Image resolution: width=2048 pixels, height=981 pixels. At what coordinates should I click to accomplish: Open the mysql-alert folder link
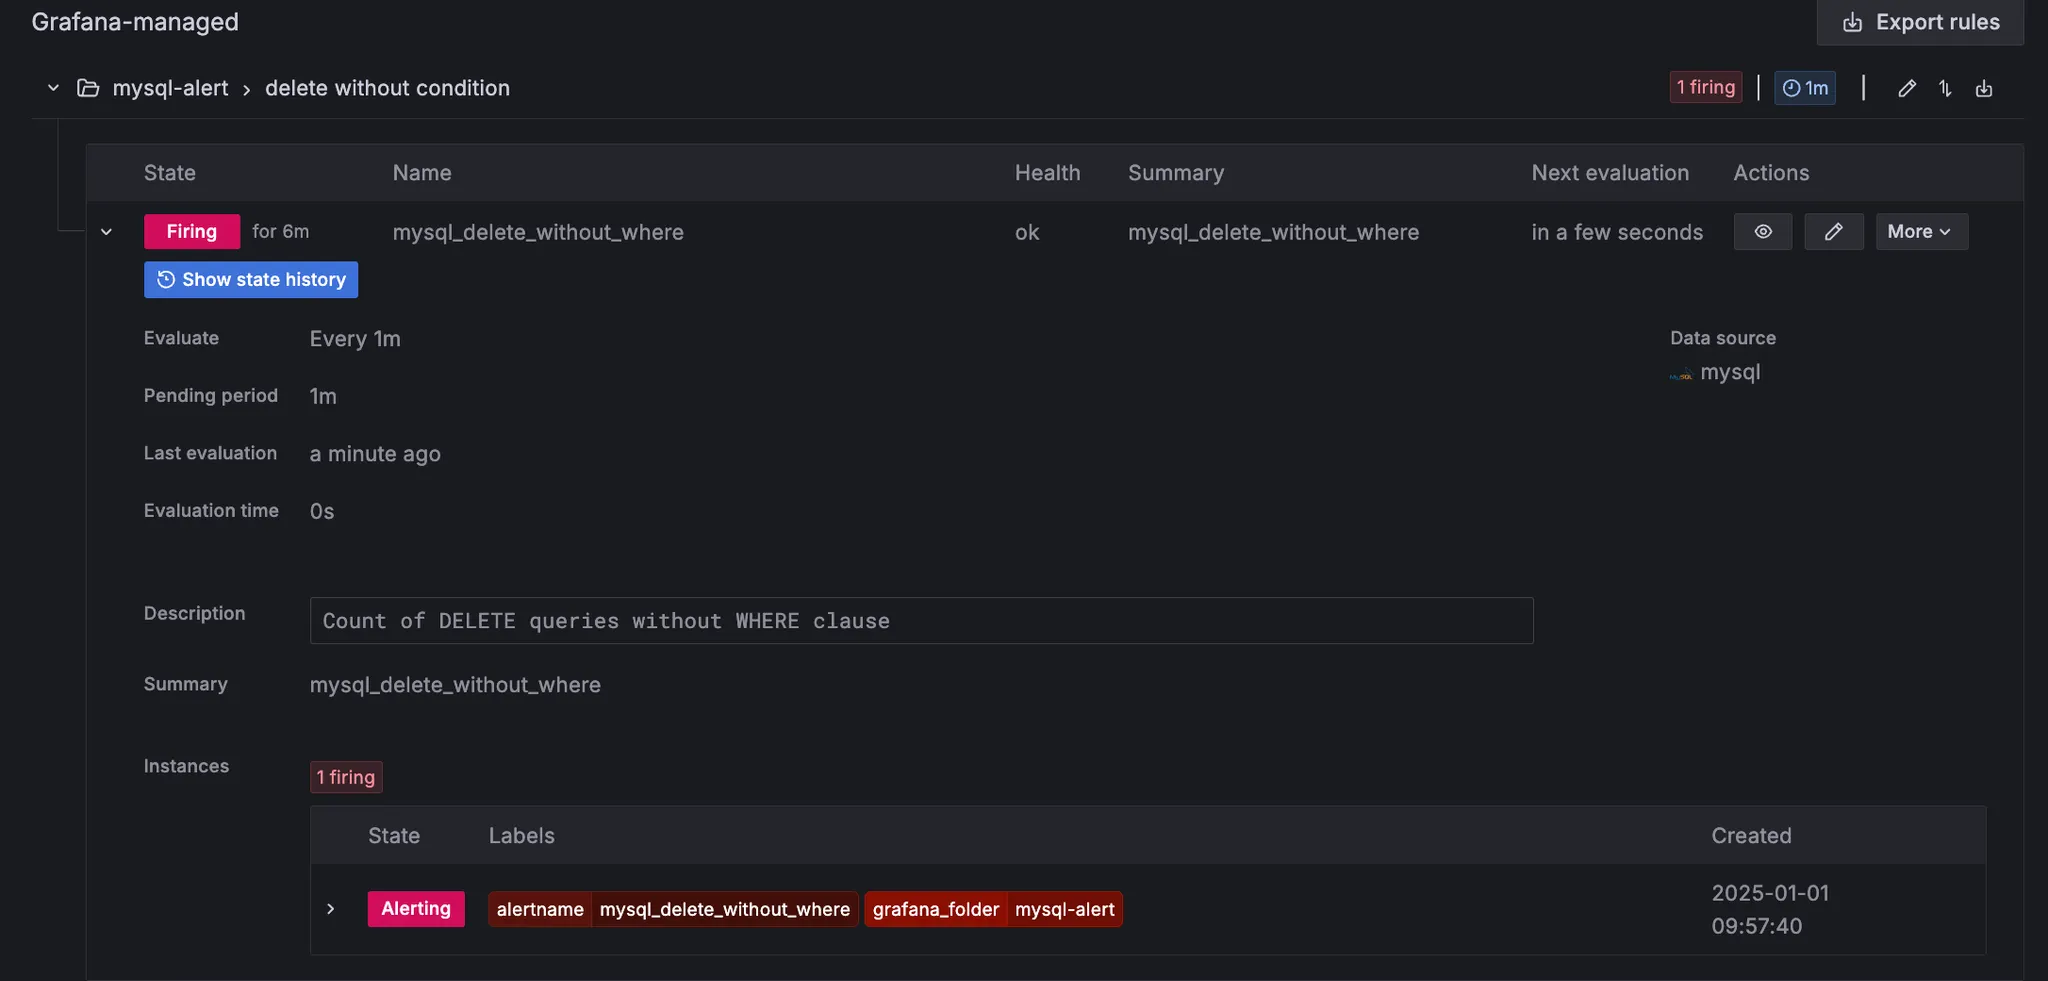(170, 88)
